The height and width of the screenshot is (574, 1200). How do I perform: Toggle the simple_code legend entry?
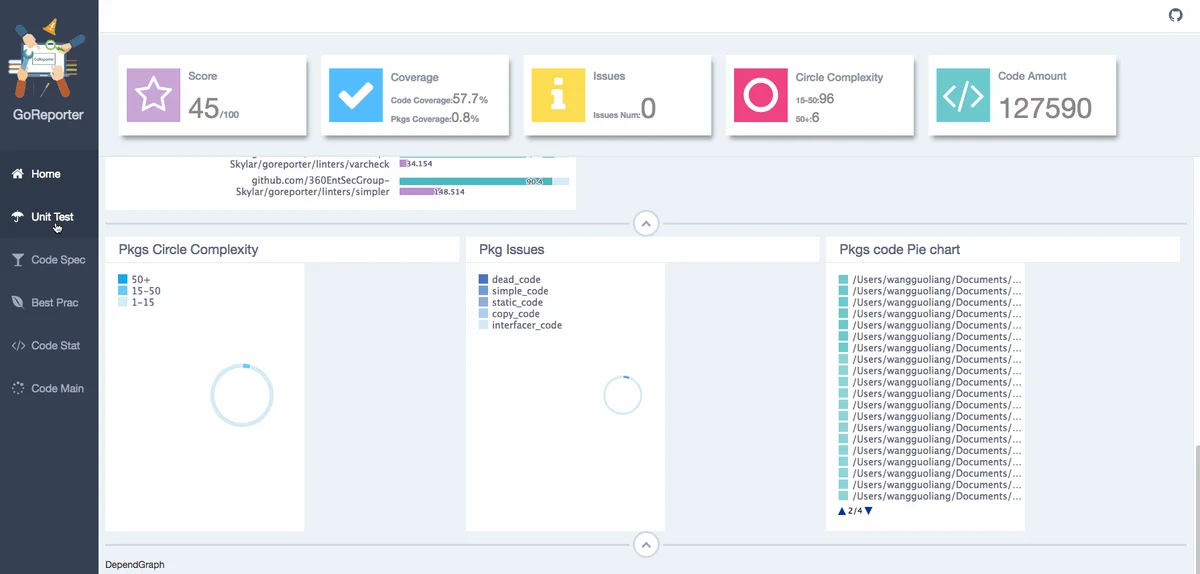(x=513, y=291)
